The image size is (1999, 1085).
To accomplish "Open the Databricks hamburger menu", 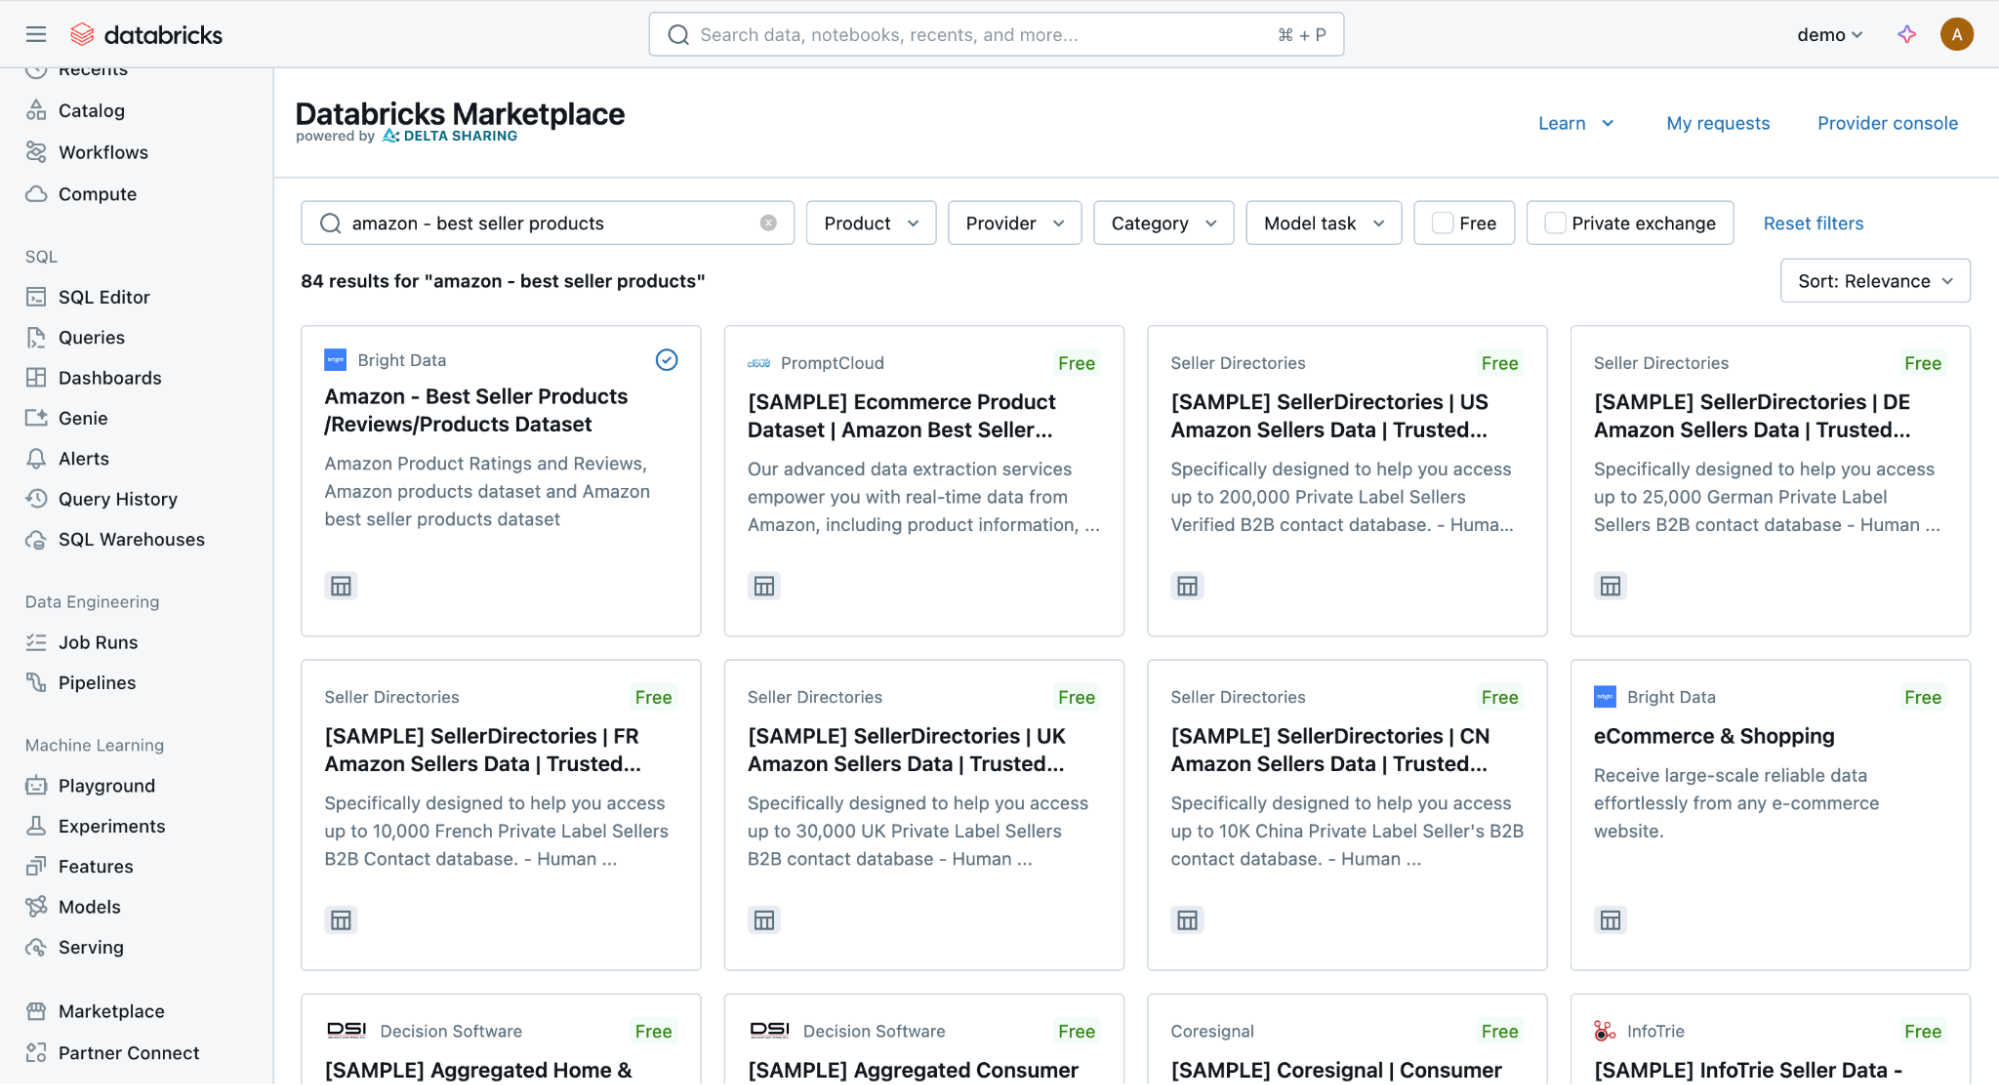I will [36, 33].
